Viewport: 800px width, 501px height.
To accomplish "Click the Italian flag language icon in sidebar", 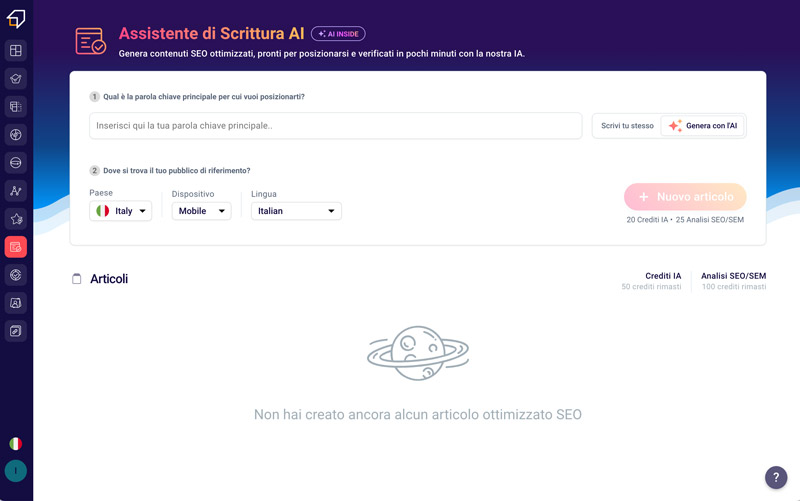I will [x=16, y=444].
